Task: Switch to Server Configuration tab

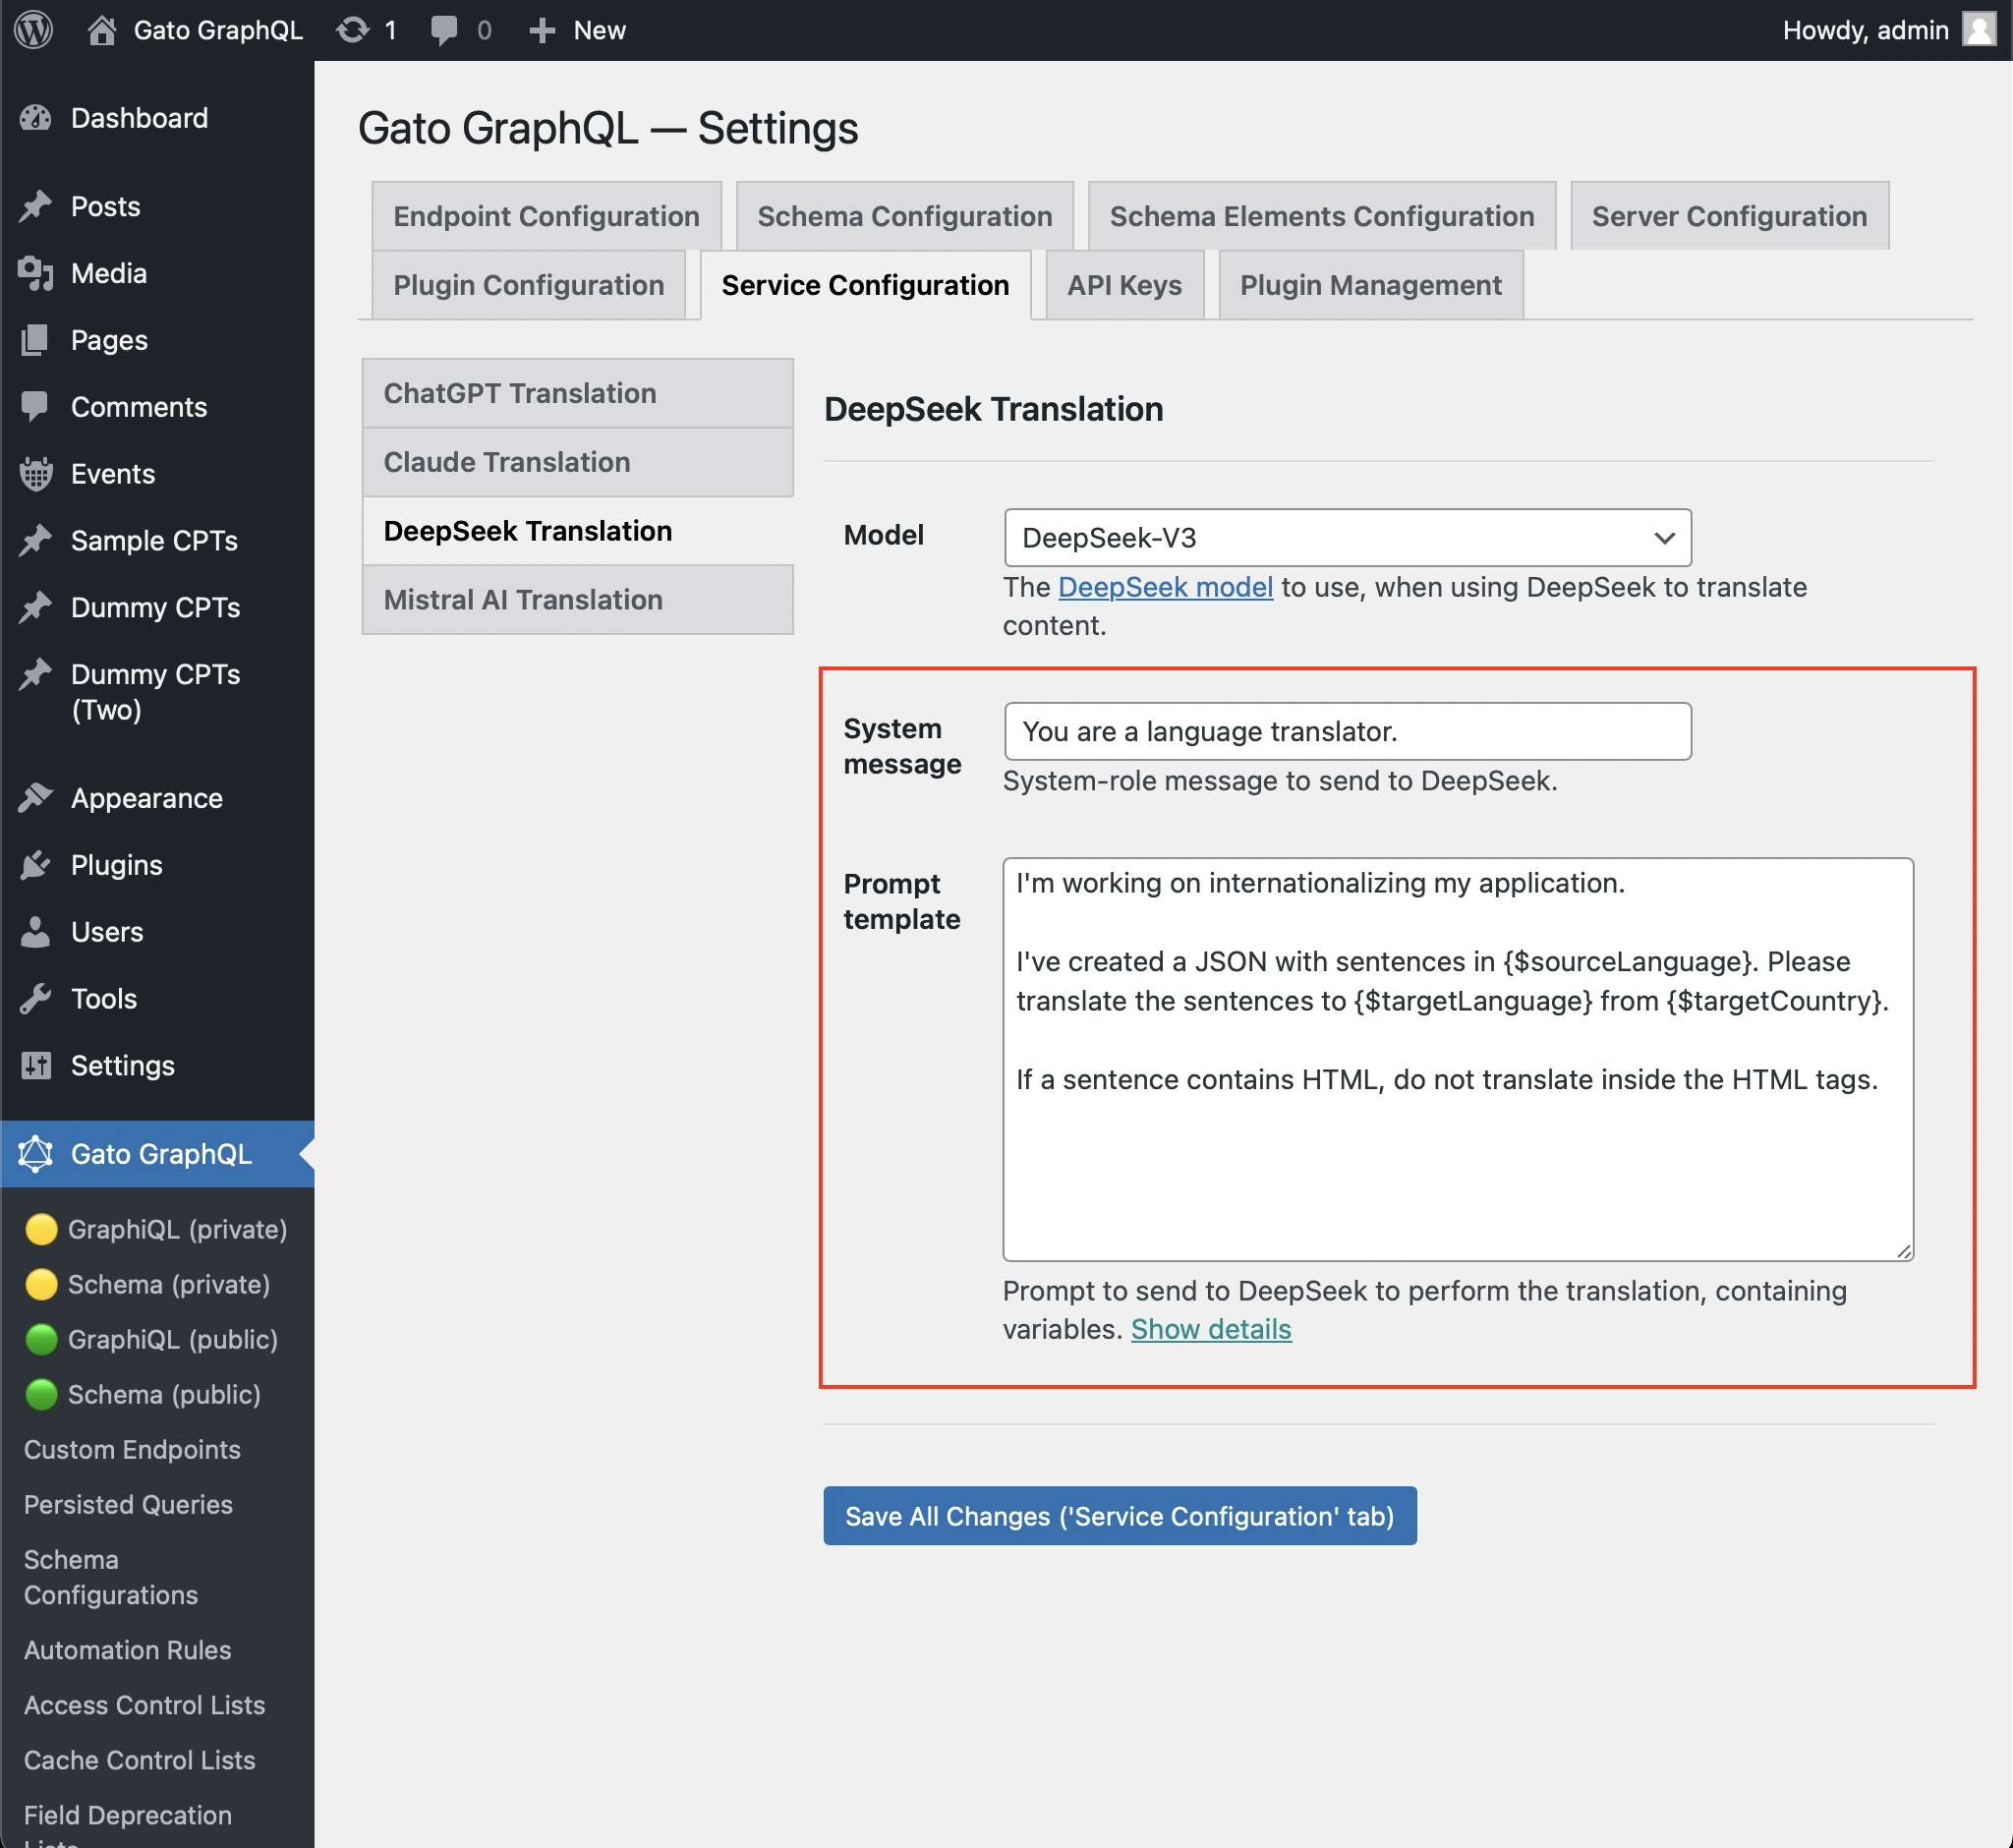Action: (1729, 216)
